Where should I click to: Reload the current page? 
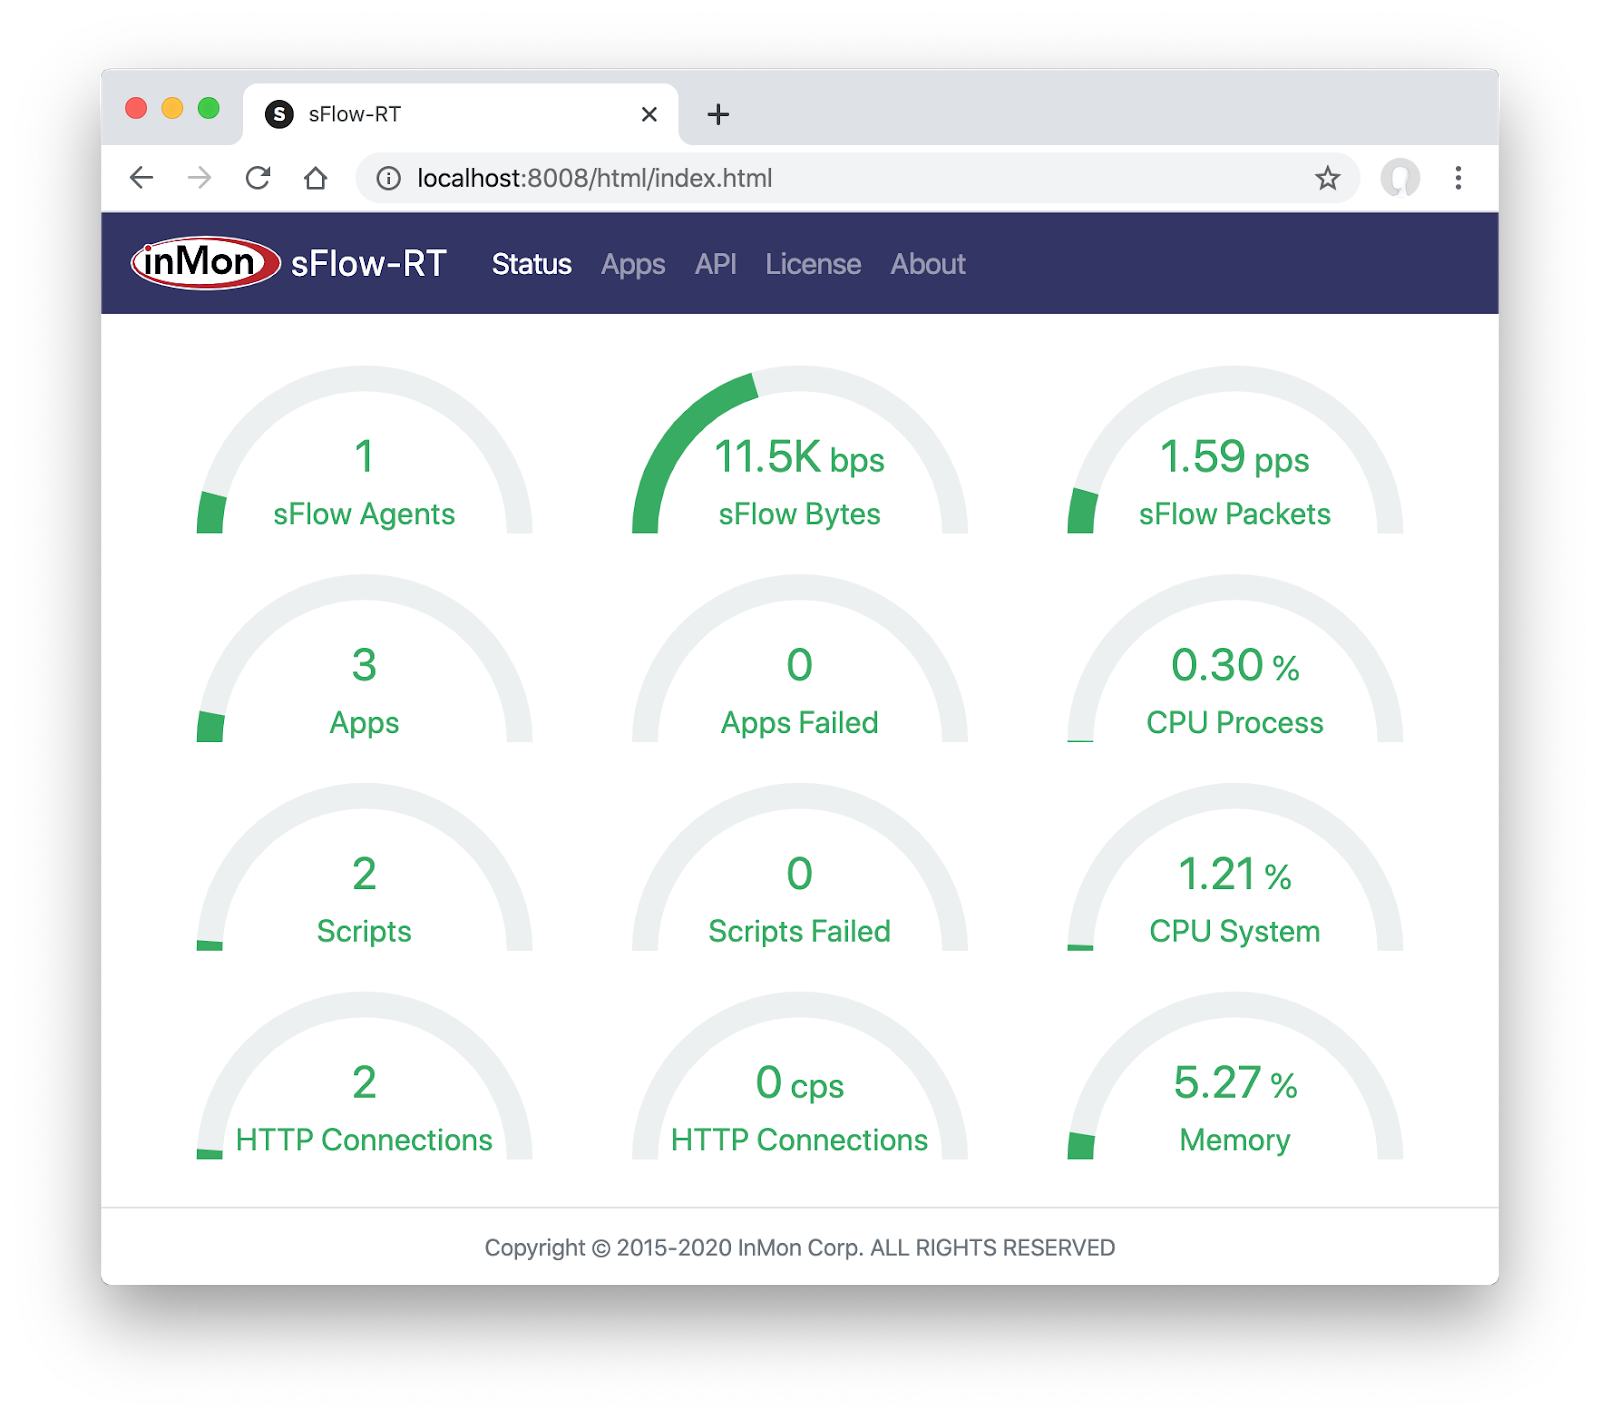pos(258,178)
